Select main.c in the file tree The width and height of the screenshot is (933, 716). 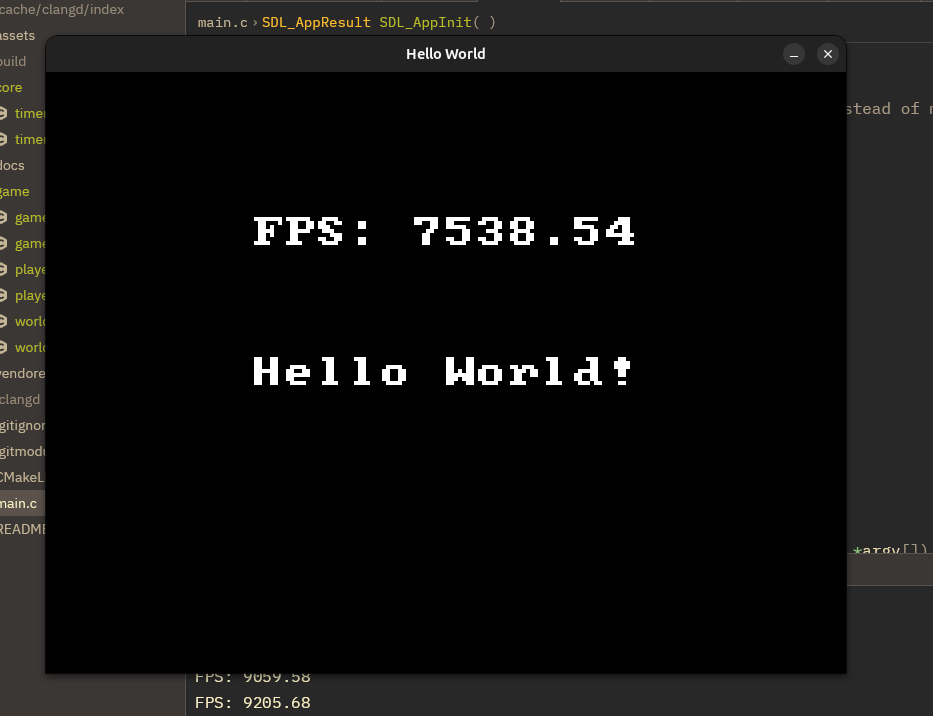coord(19,503)
